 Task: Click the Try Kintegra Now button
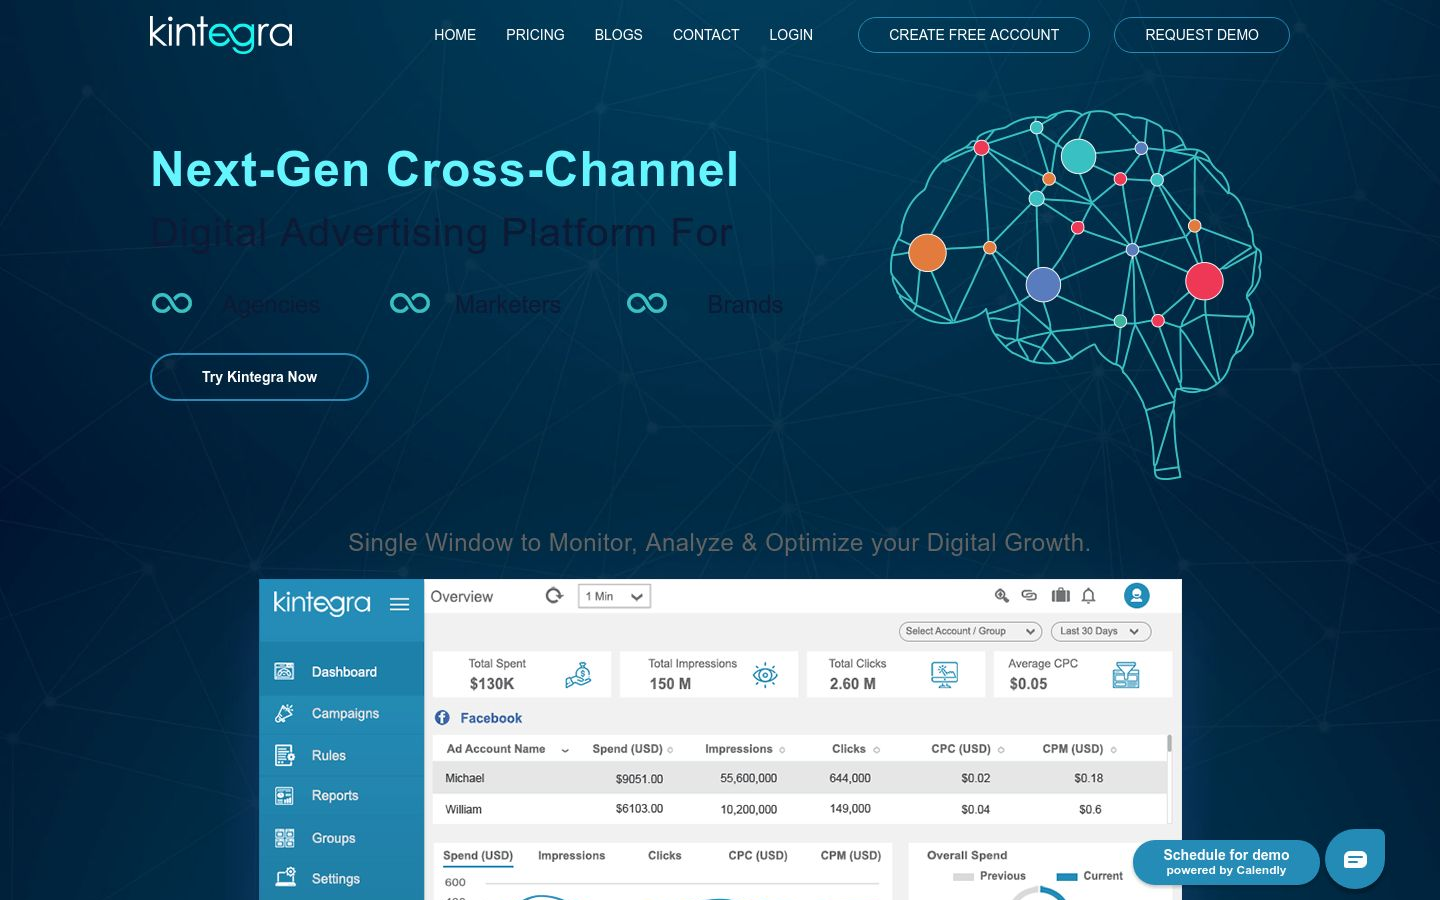tap(259, 377)
